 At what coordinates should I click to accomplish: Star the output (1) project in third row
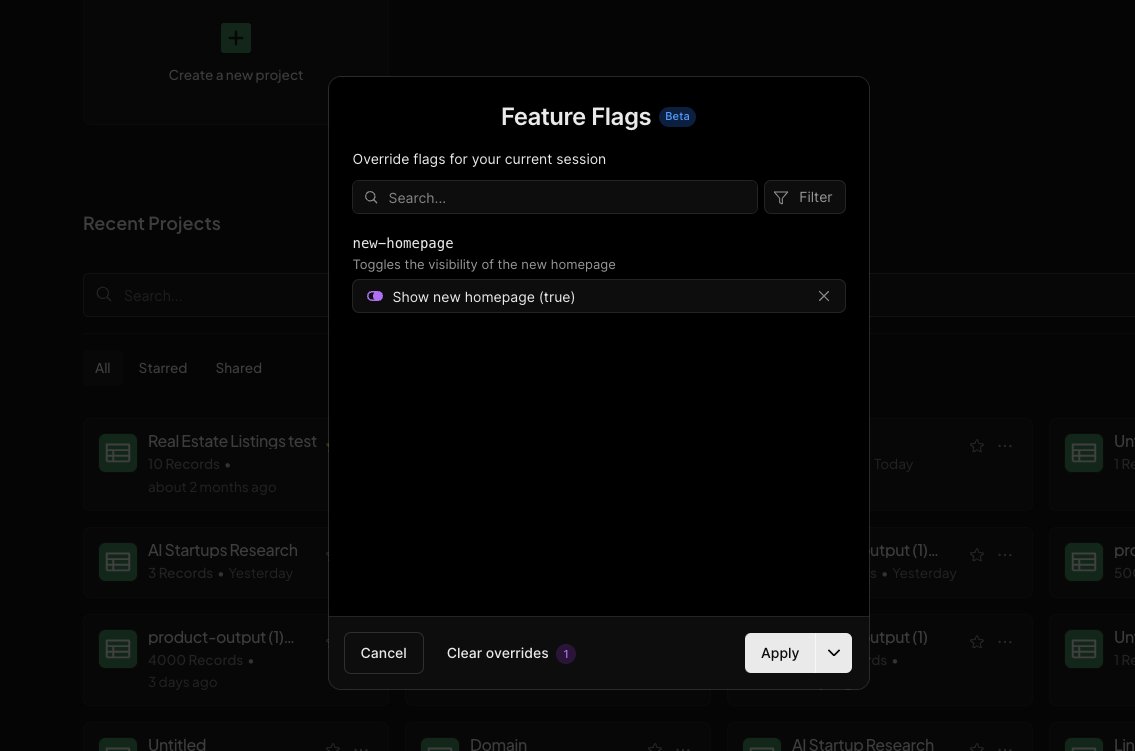pos(976,642)
